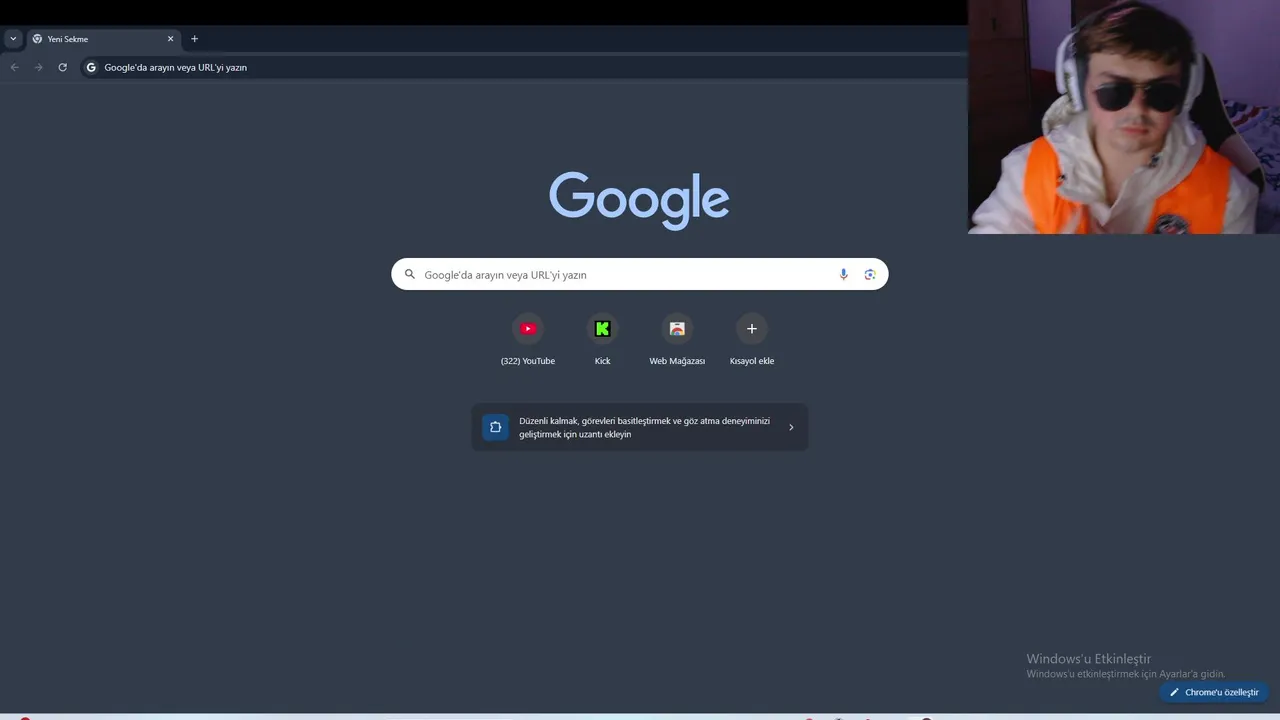This screenshot has height=720, width=1280.
Task: Open a new tab with the plus button
Action: (194, 39)
